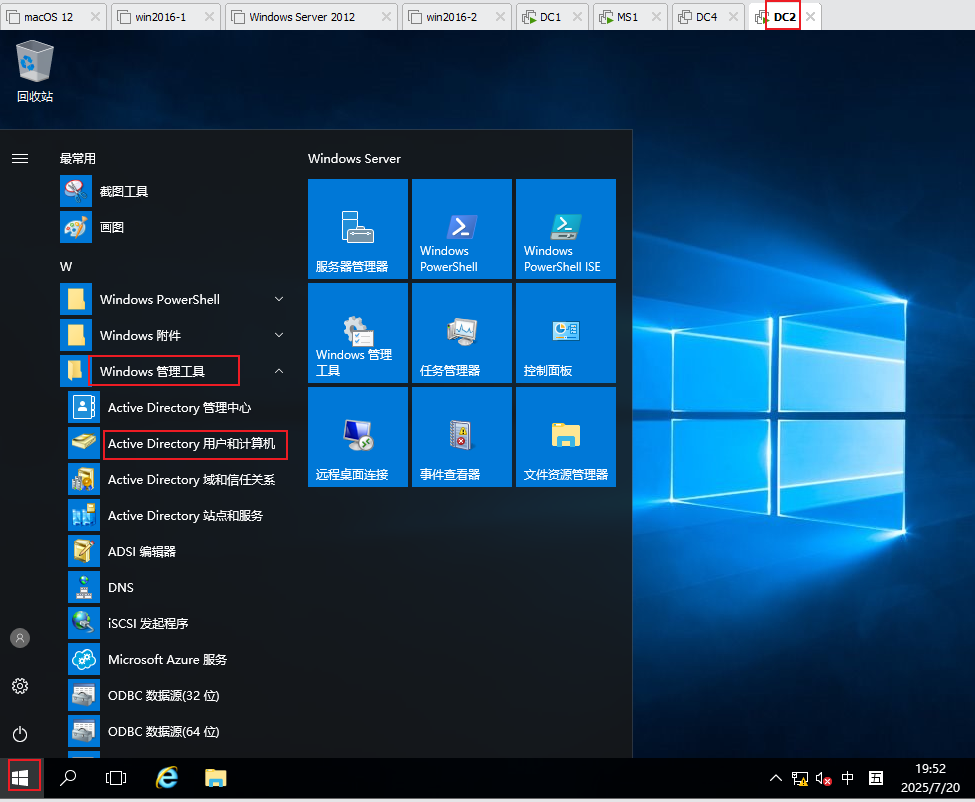This screenshot has height=802, width=975.
Task: Launch Windows PowerShell ISE tile
Action: 566,229
